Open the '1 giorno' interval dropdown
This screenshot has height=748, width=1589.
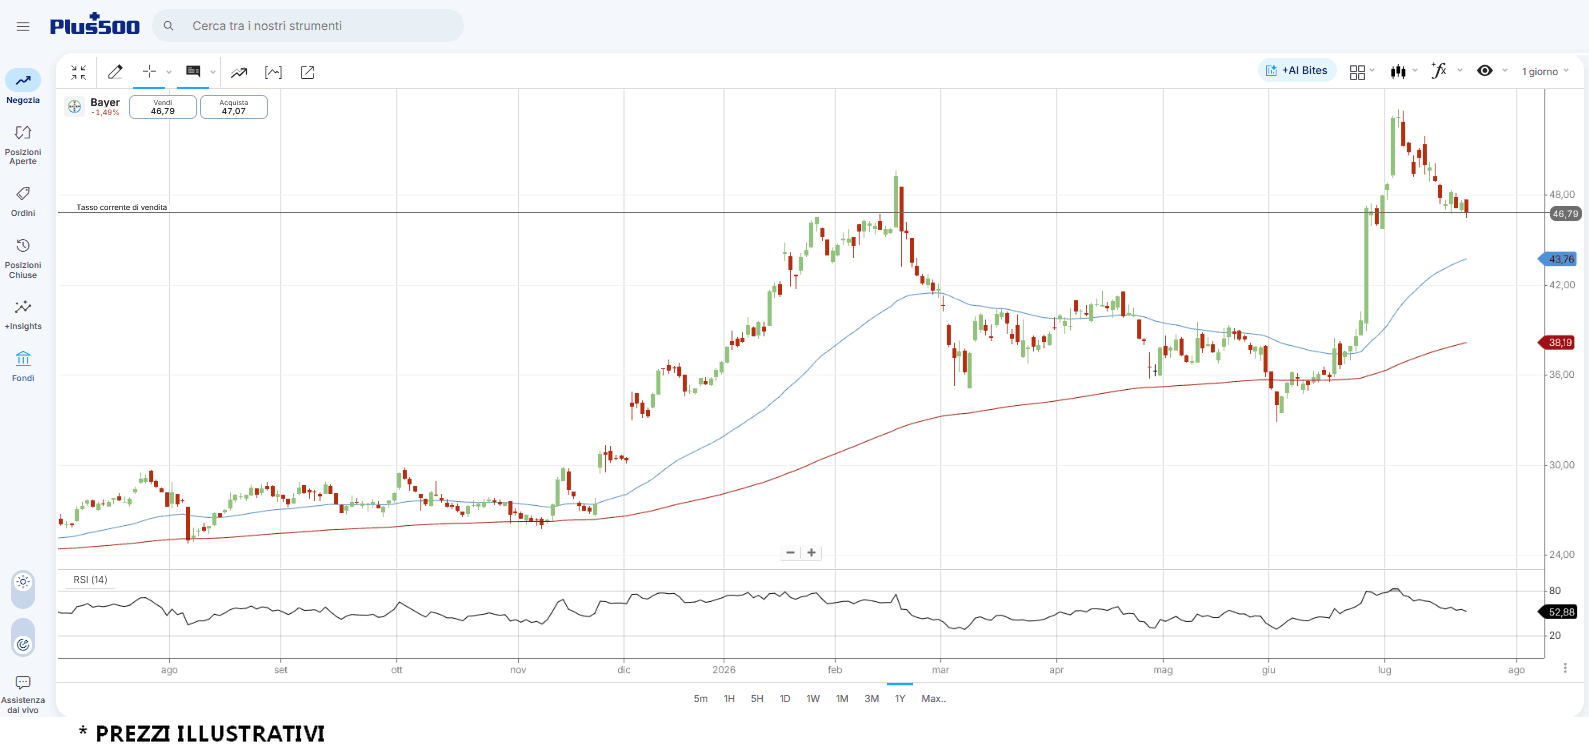[x=1546, y=72]
